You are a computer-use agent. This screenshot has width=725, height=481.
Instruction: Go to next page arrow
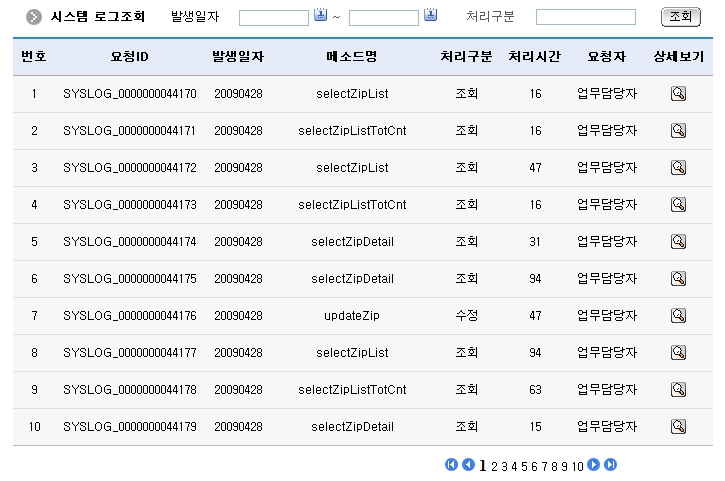[594, 465]
